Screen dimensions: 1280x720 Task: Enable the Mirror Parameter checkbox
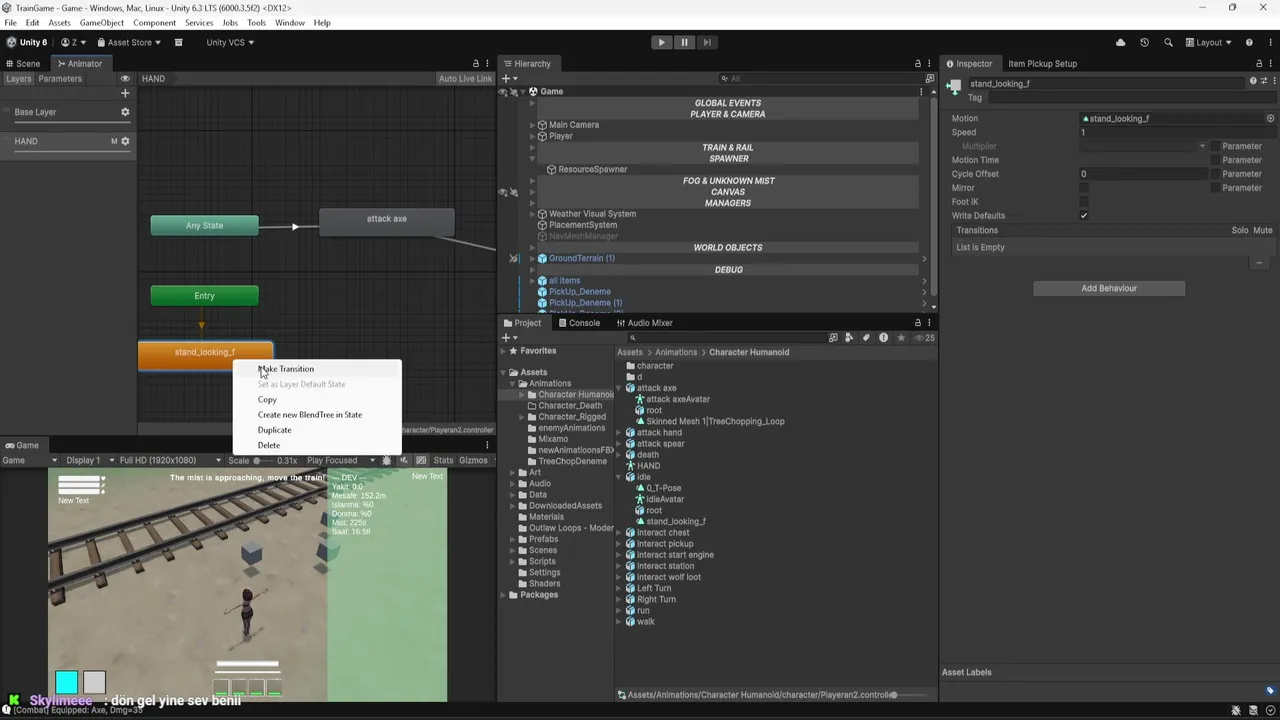coord(1215,188)
